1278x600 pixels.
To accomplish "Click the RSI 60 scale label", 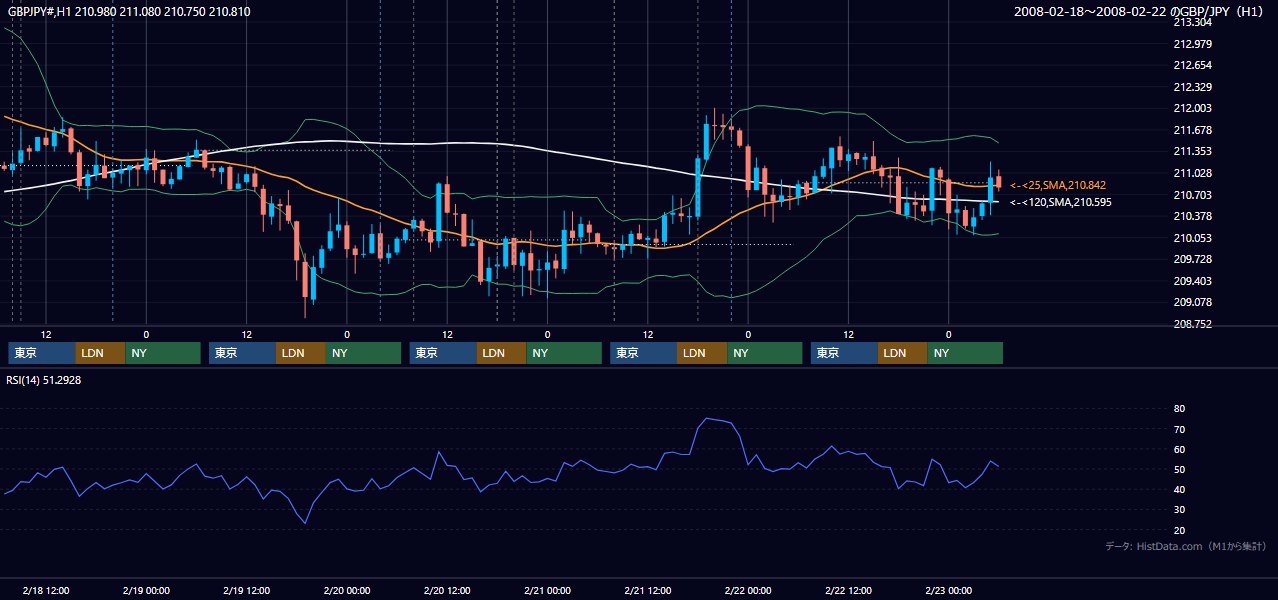I will point(1179,449).
